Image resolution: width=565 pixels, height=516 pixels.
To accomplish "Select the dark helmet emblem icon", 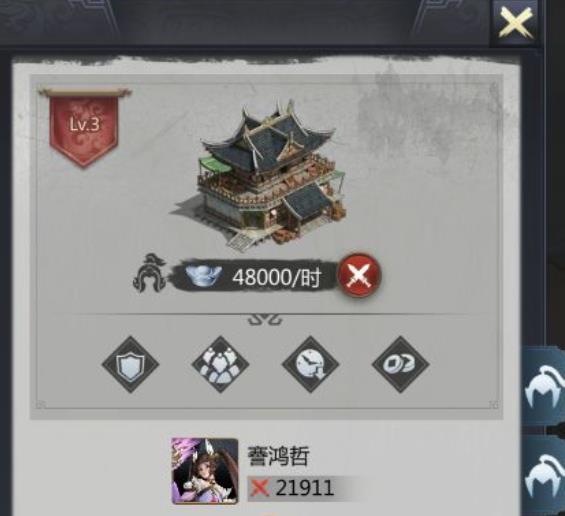I will coord(150,274).
